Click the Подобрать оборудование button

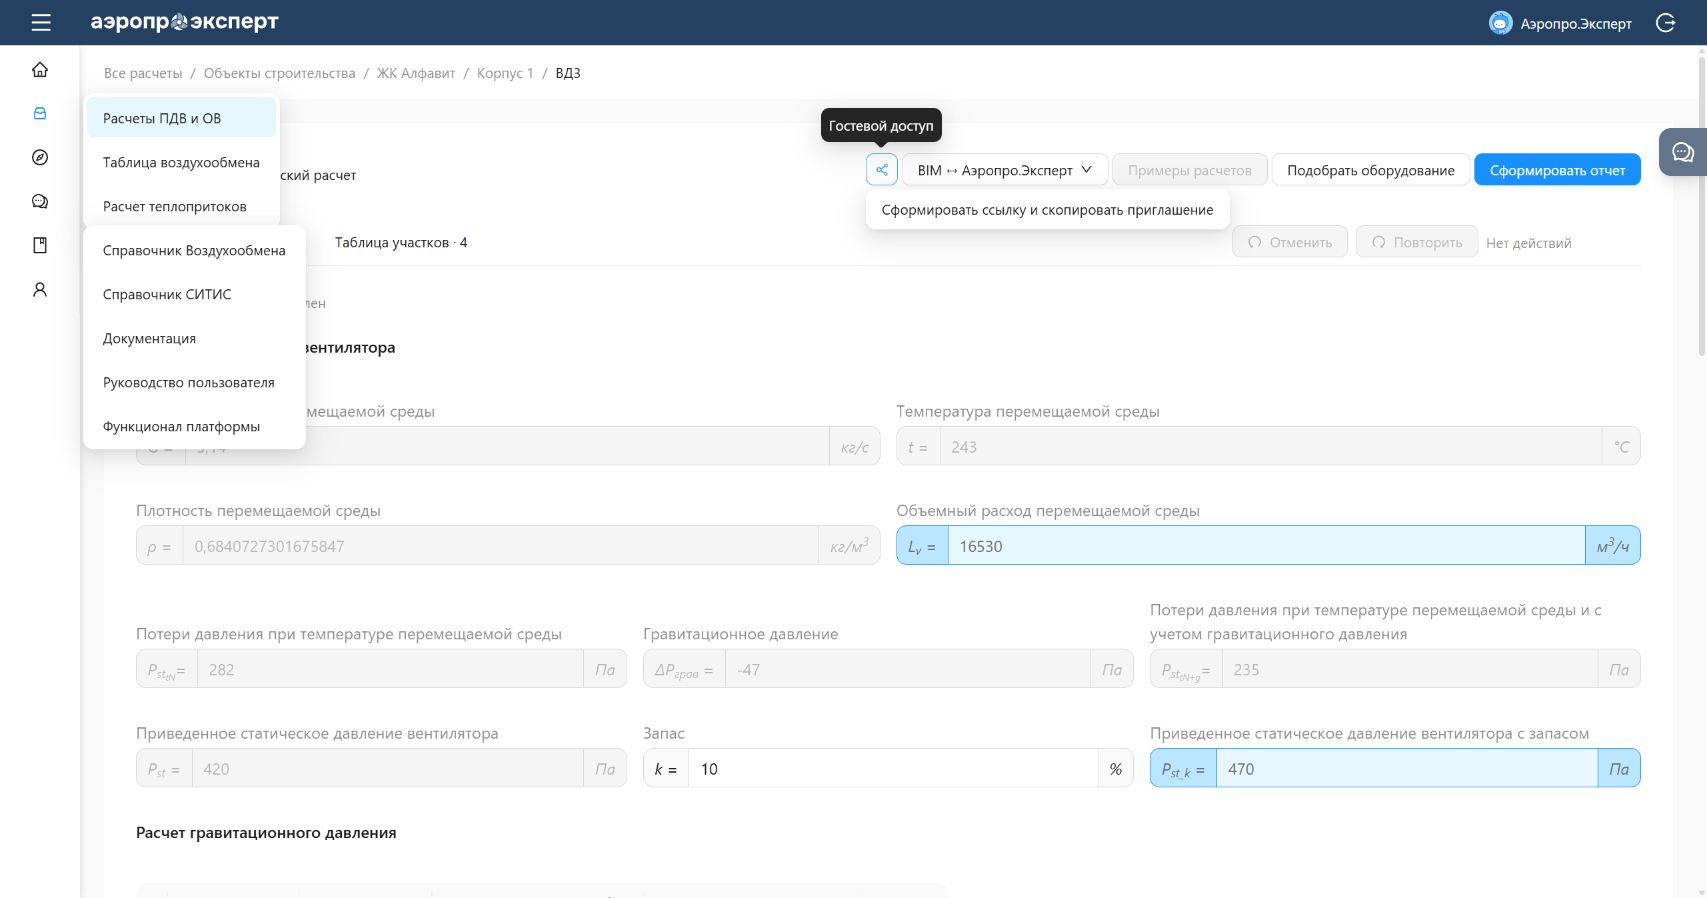(1371, 170)
